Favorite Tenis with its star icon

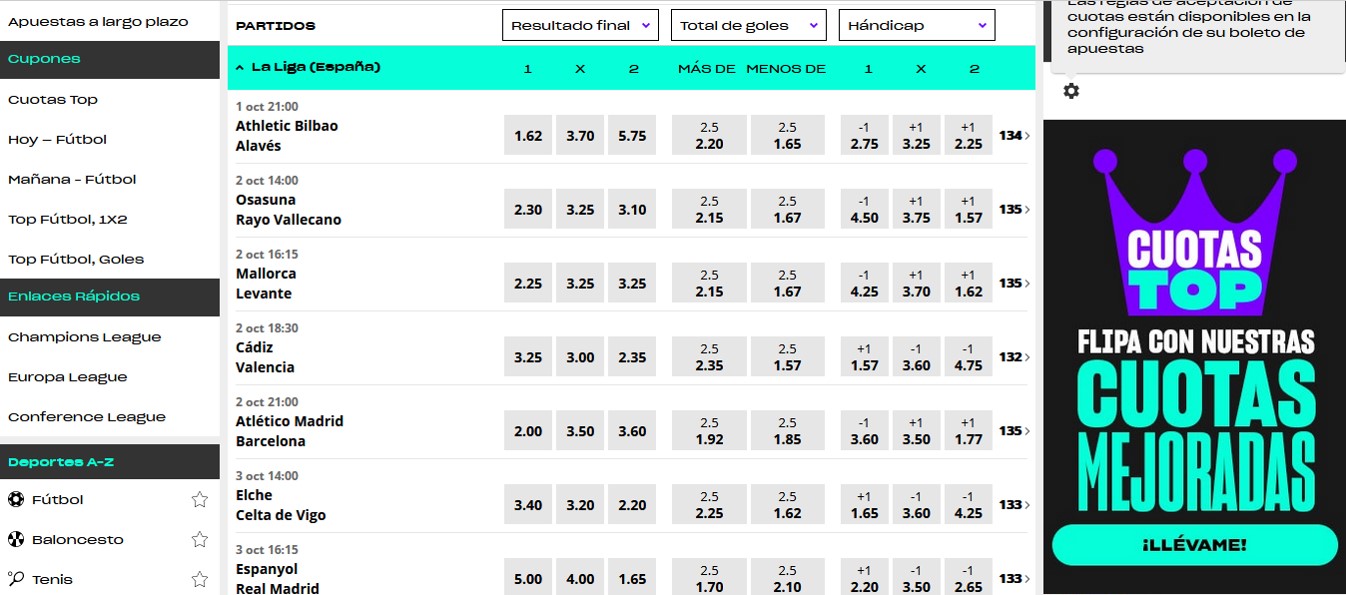(x=200, y=579)
